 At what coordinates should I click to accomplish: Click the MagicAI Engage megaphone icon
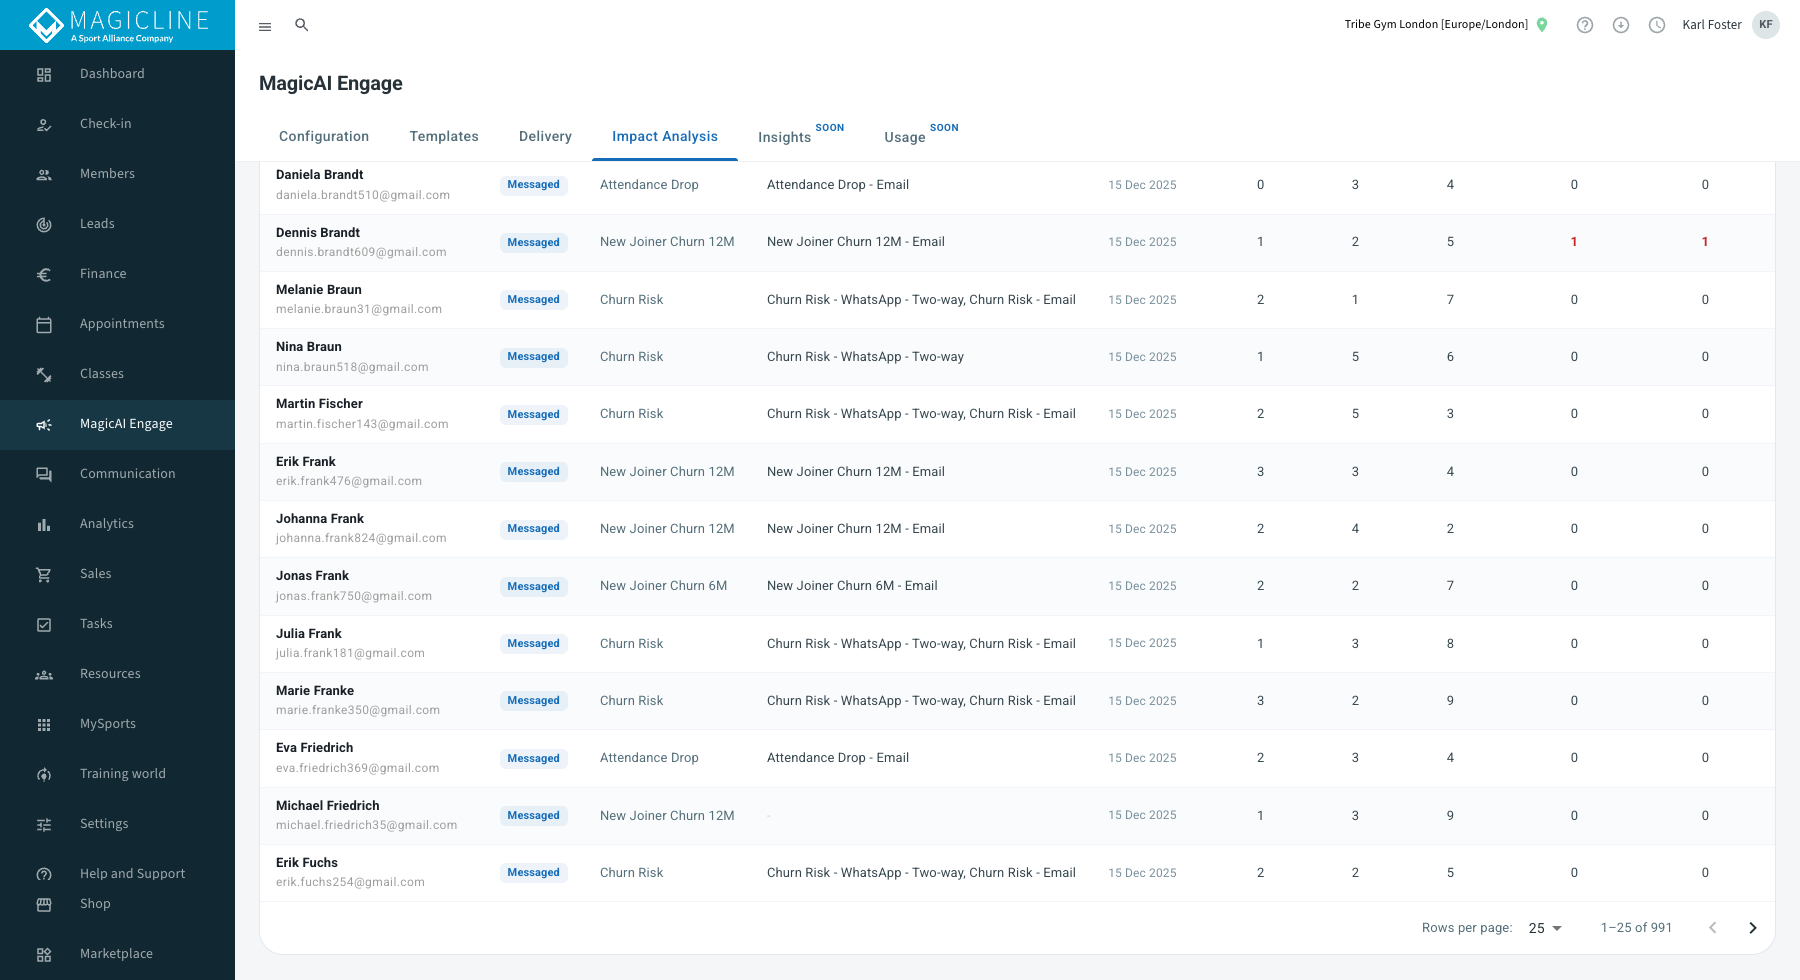(x=44, y=424)
